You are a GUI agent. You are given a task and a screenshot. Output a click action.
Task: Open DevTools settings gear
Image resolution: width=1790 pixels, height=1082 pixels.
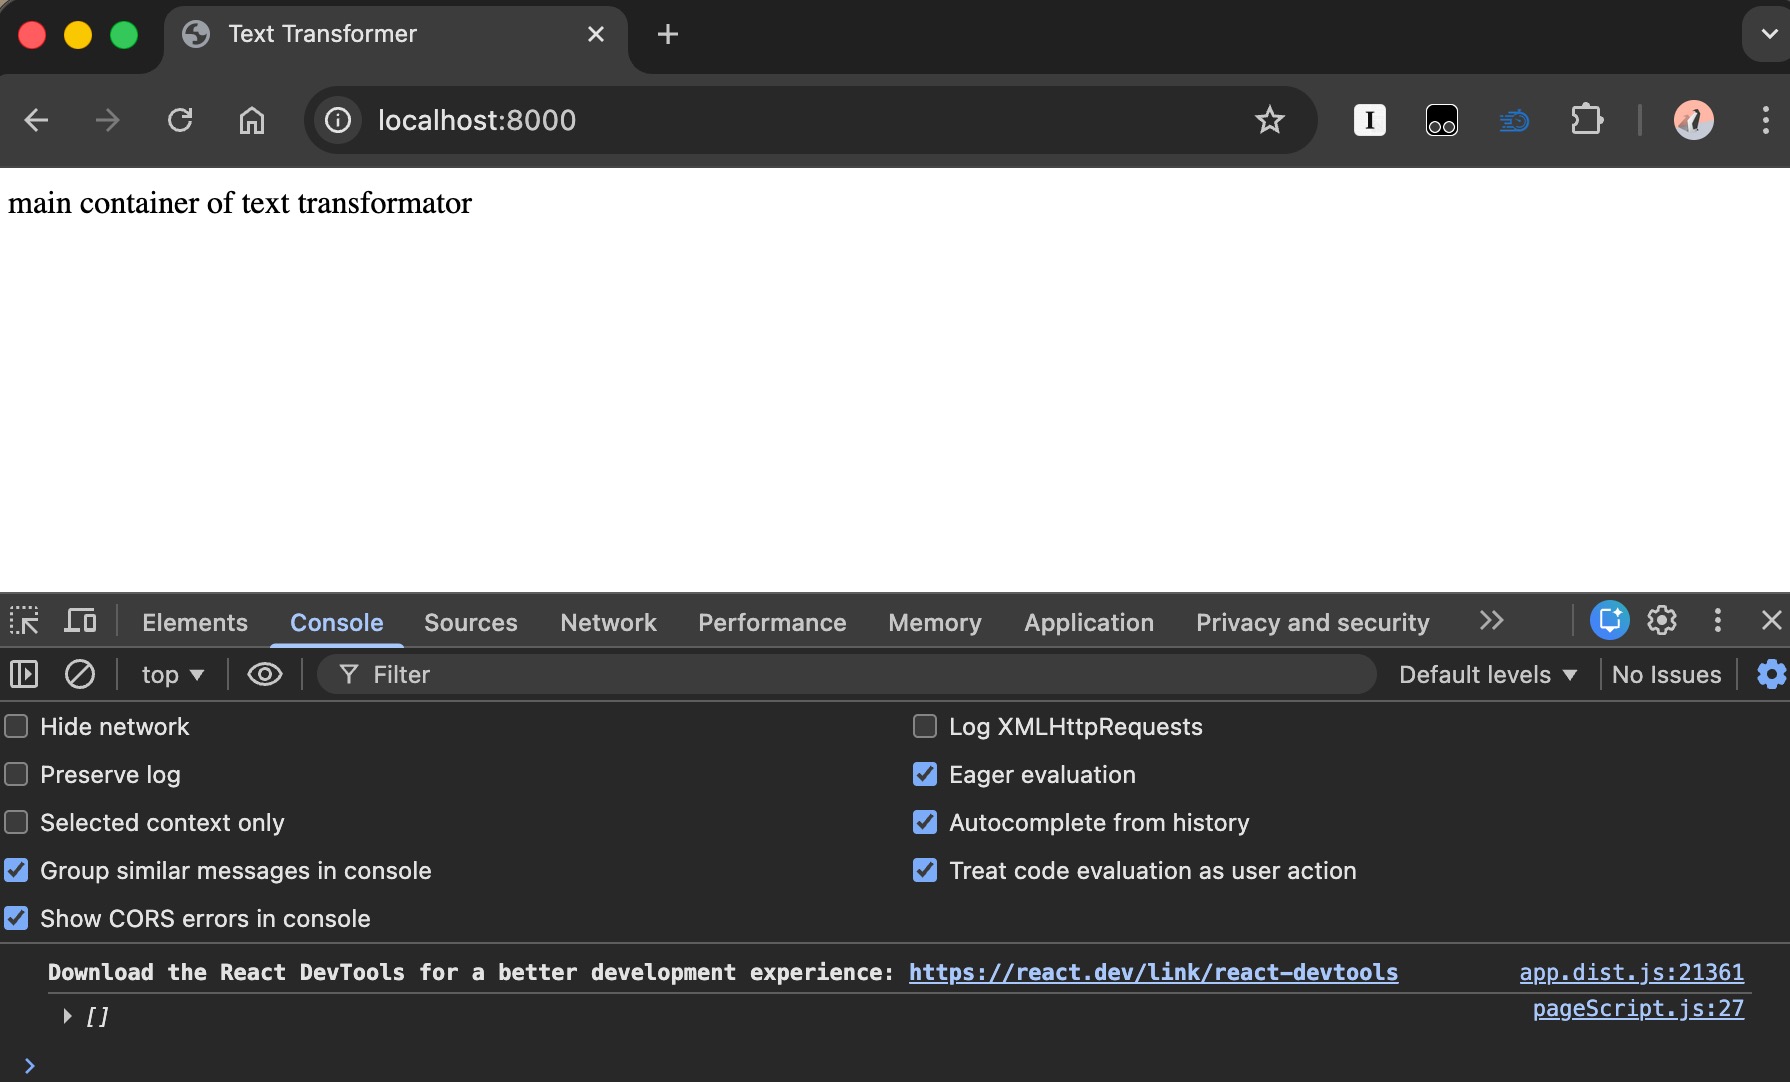[x=1661, y=621]
